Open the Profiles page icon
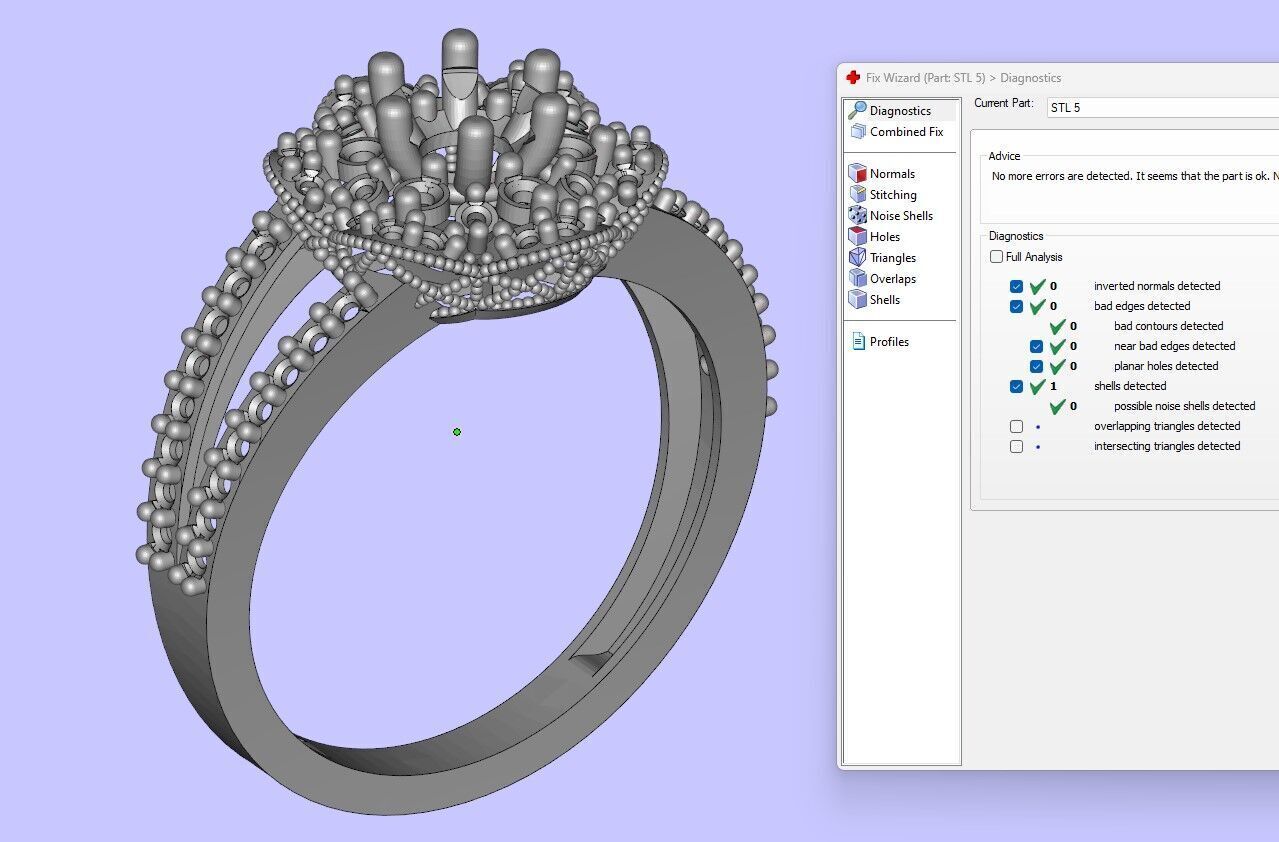 tap(858, 341)
